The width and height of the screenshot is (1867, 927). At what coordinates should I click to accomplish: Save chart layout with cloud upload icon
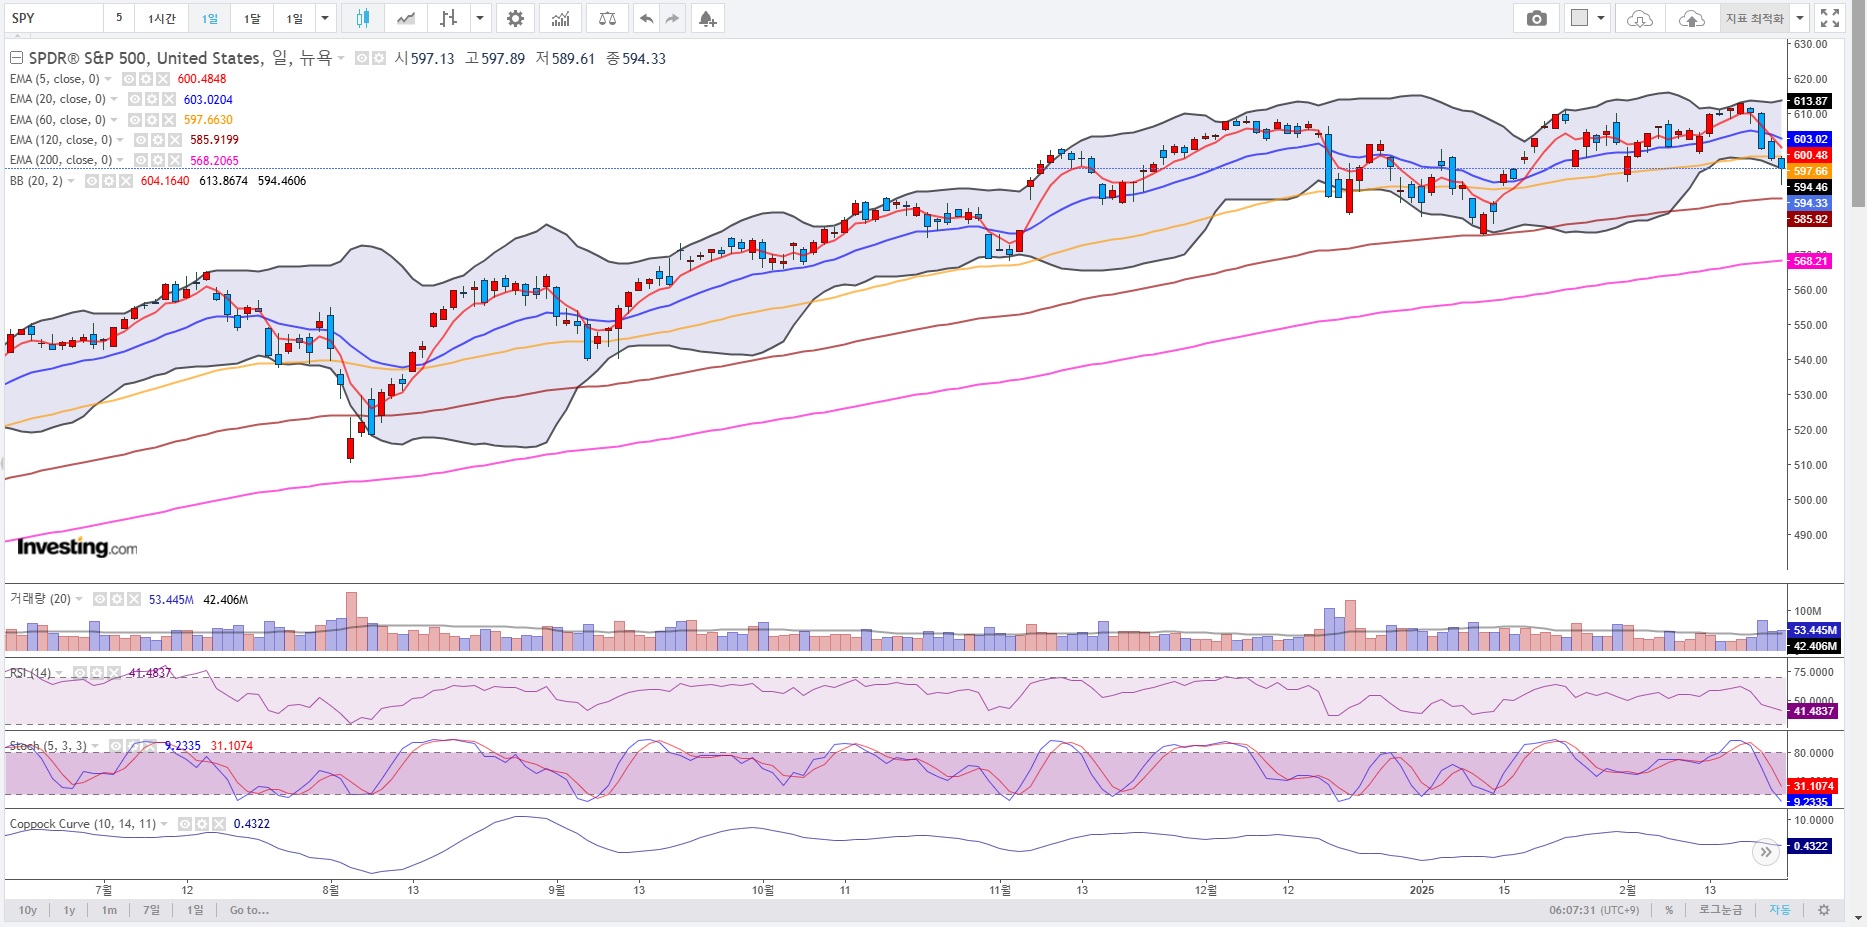click(1691, 18)
